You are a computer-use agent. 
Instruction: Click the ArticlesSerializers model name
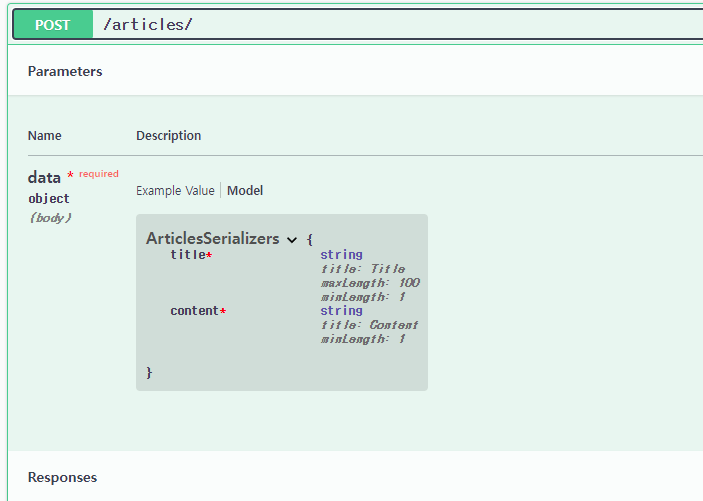pos(213,239)
